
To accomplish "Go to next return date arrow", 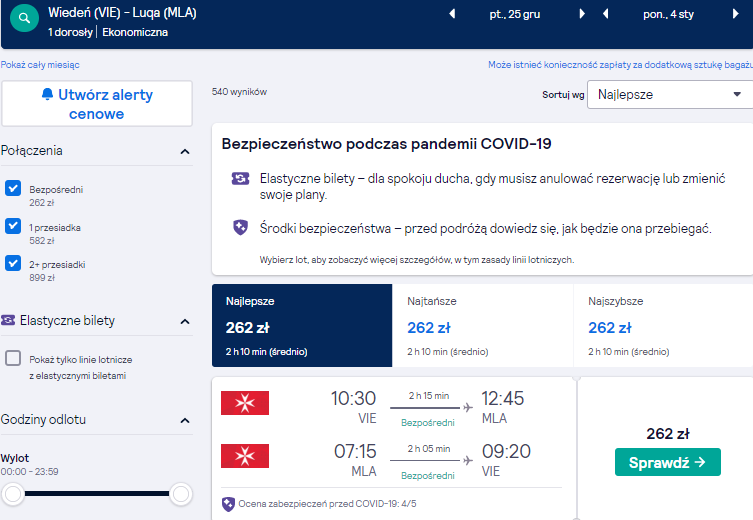I will [735, 14].
